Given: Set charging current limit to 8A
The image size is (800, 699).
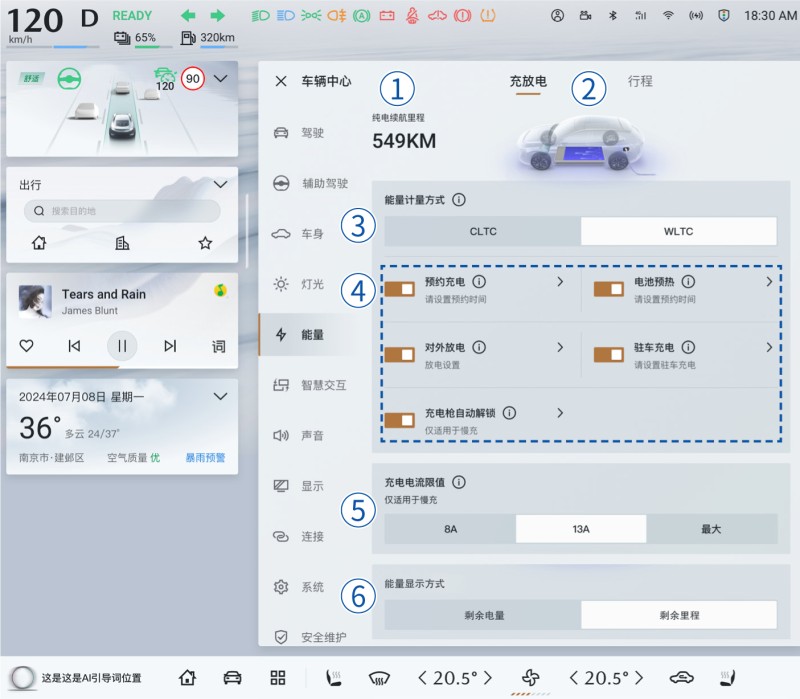Looking at the screenshot, I should (x=450, y=529).
